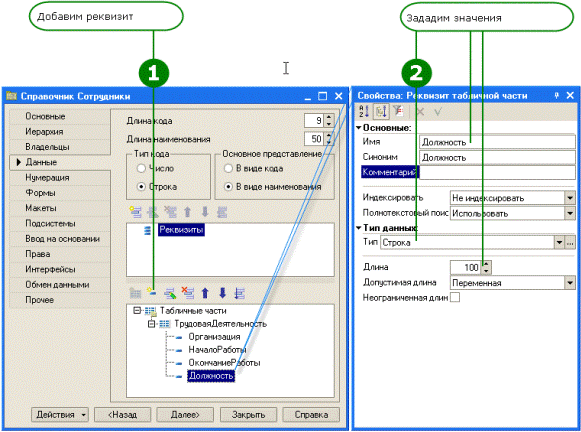This screenshot has height=432, width=581.
Task: Click the Далее> button
Action: [185, 415]
